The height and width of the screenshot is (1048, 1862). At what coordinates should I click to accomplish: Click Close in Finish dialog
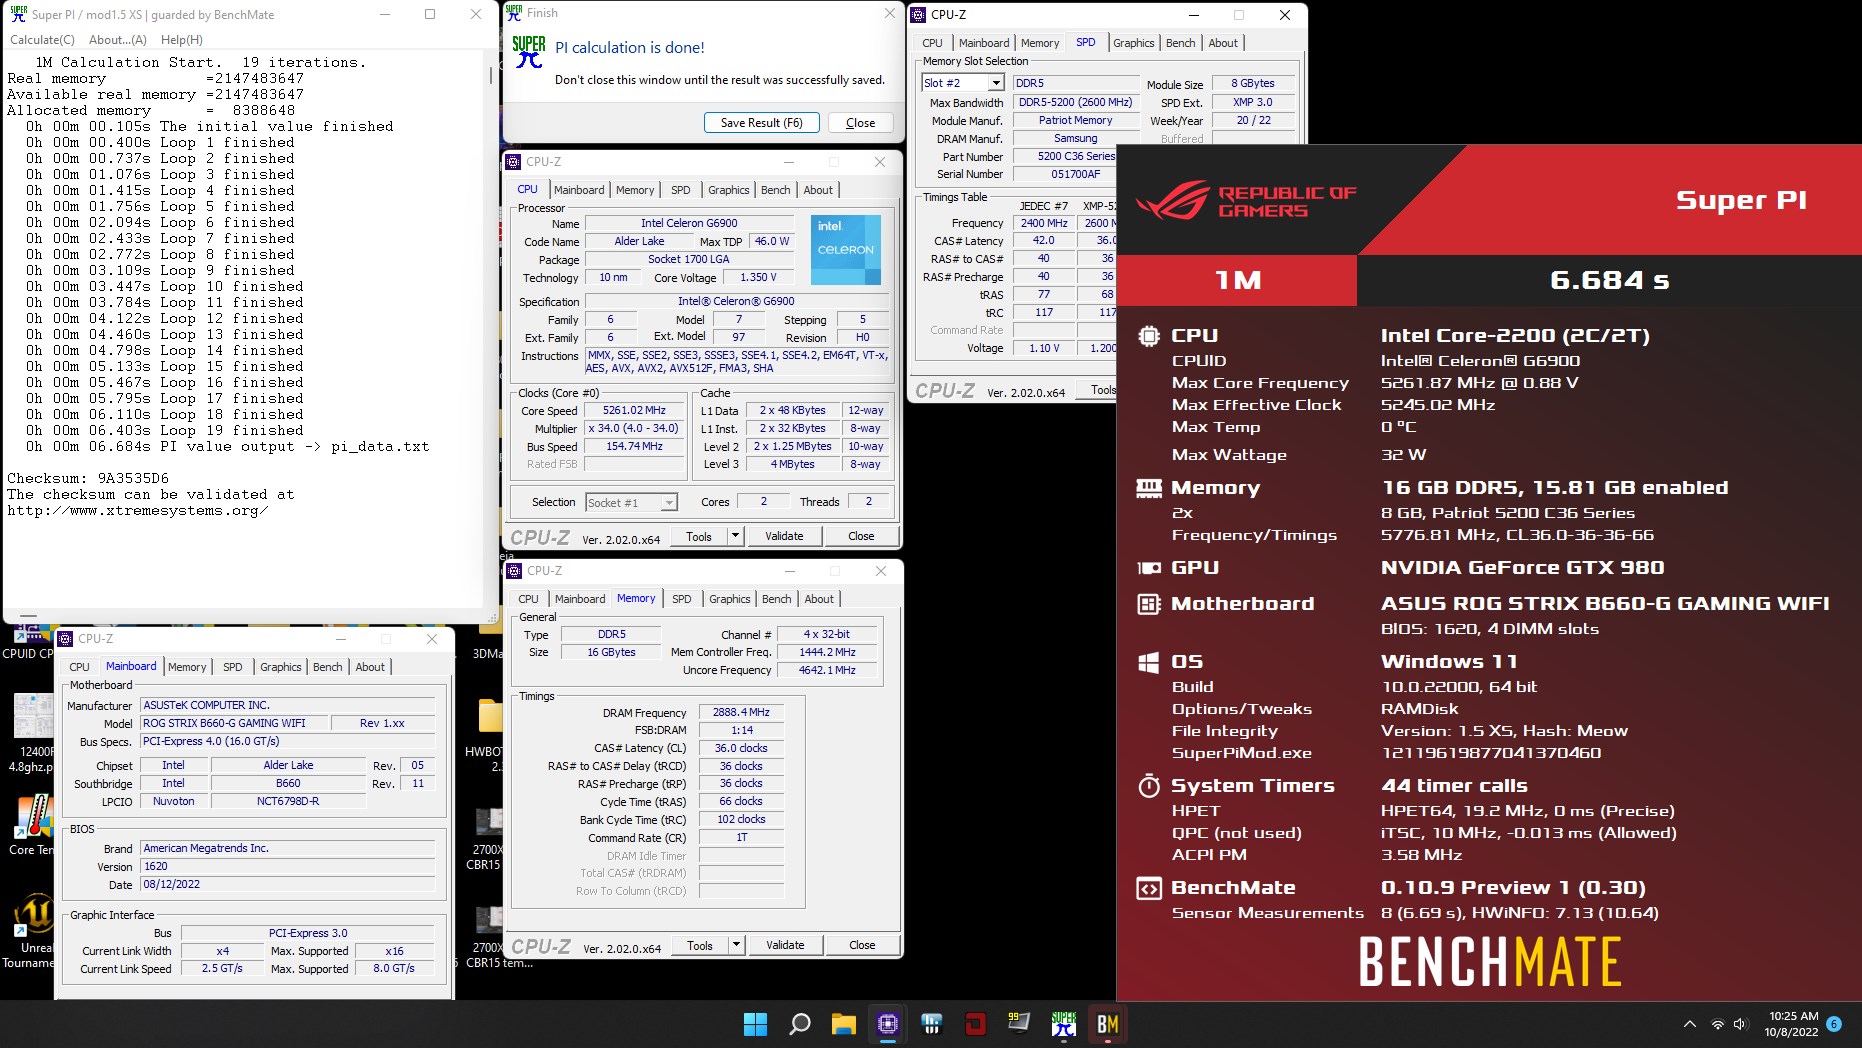pyautogui.click(x=860, y=123)
